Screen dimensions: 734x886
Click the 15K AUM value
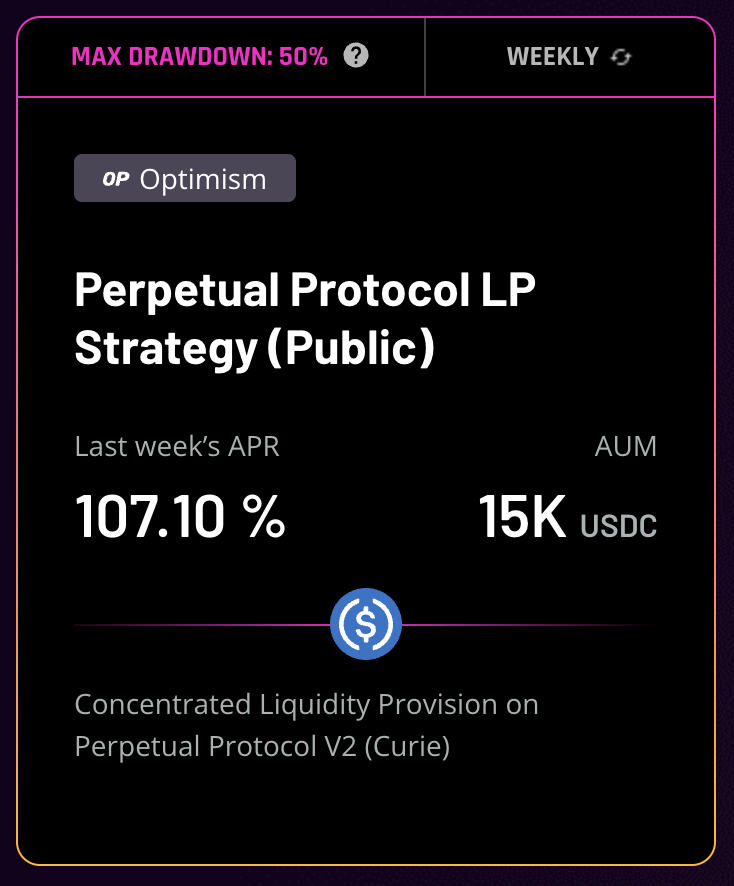point(522,516)
